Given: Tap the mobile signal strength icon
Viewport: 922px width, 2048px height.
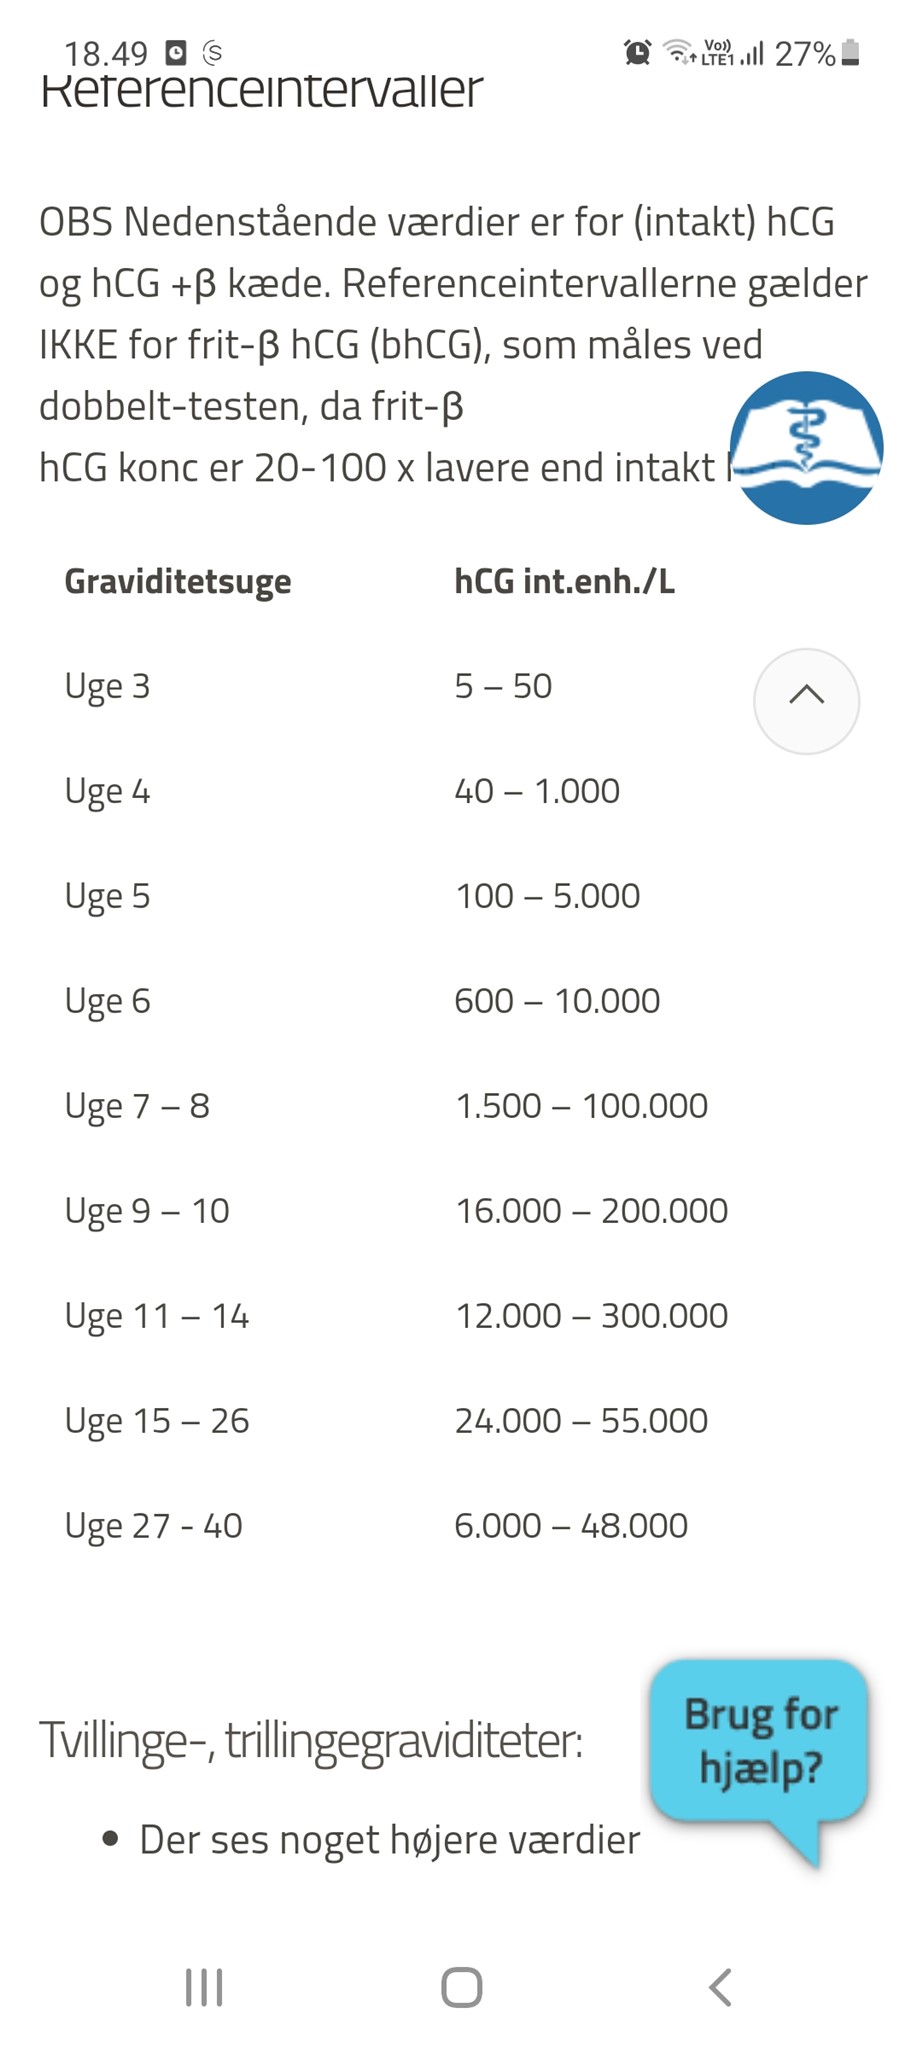Looking at the screenshot, I should 752,52.
